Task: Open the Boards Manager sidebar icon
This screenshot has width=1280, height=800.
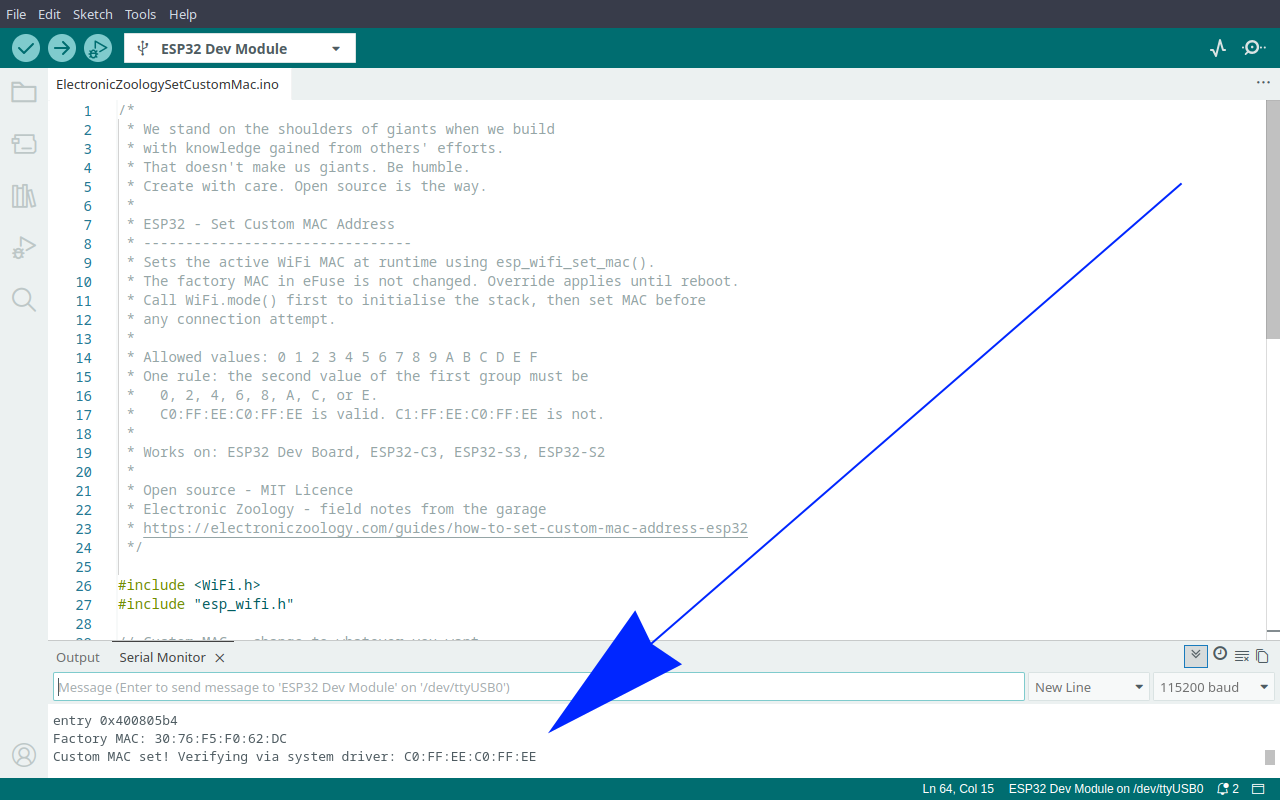Action: 24,145
